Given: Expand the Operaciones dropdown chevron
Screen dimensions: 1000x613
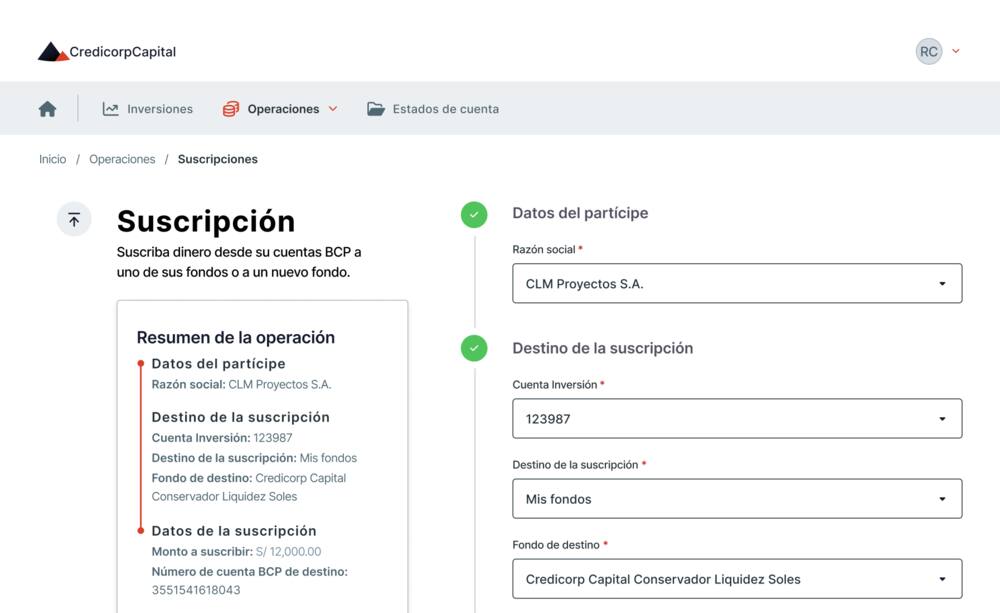Looking at the screenshot, I should (x=333, y=109).
